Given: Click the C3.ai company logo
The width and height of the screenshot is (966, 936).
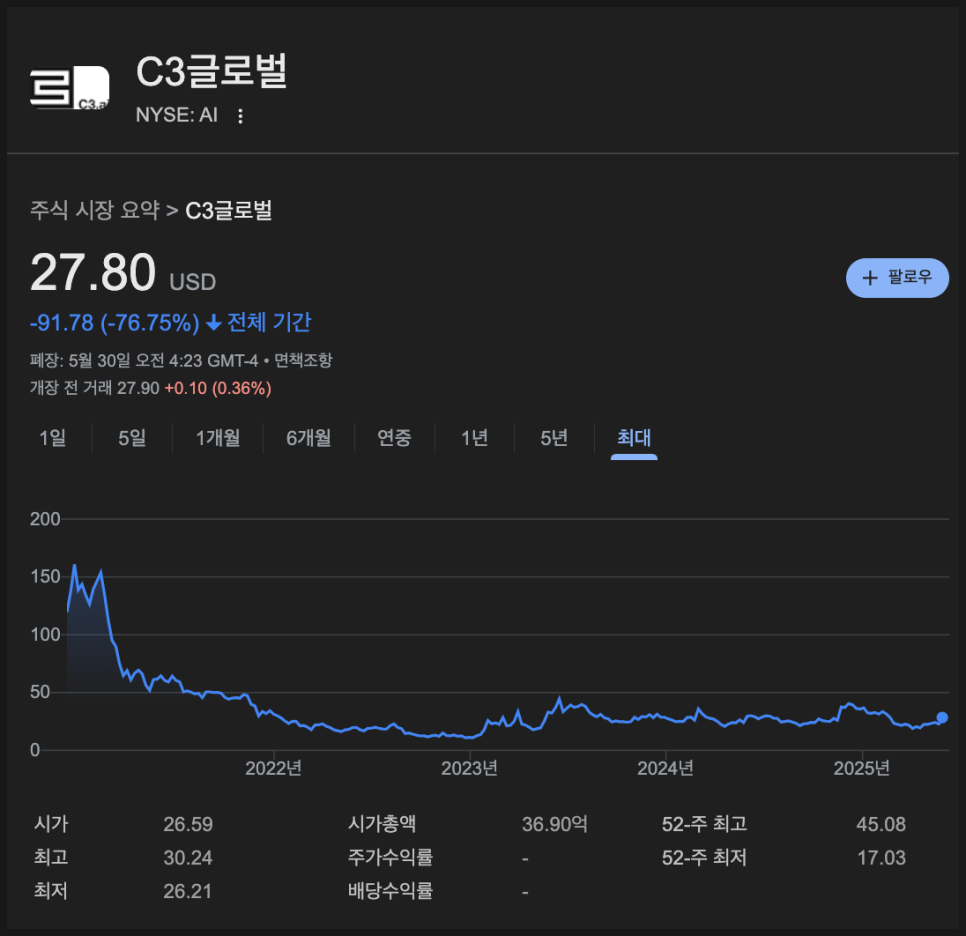Looking at the screenshot, I should click(70, 87).
